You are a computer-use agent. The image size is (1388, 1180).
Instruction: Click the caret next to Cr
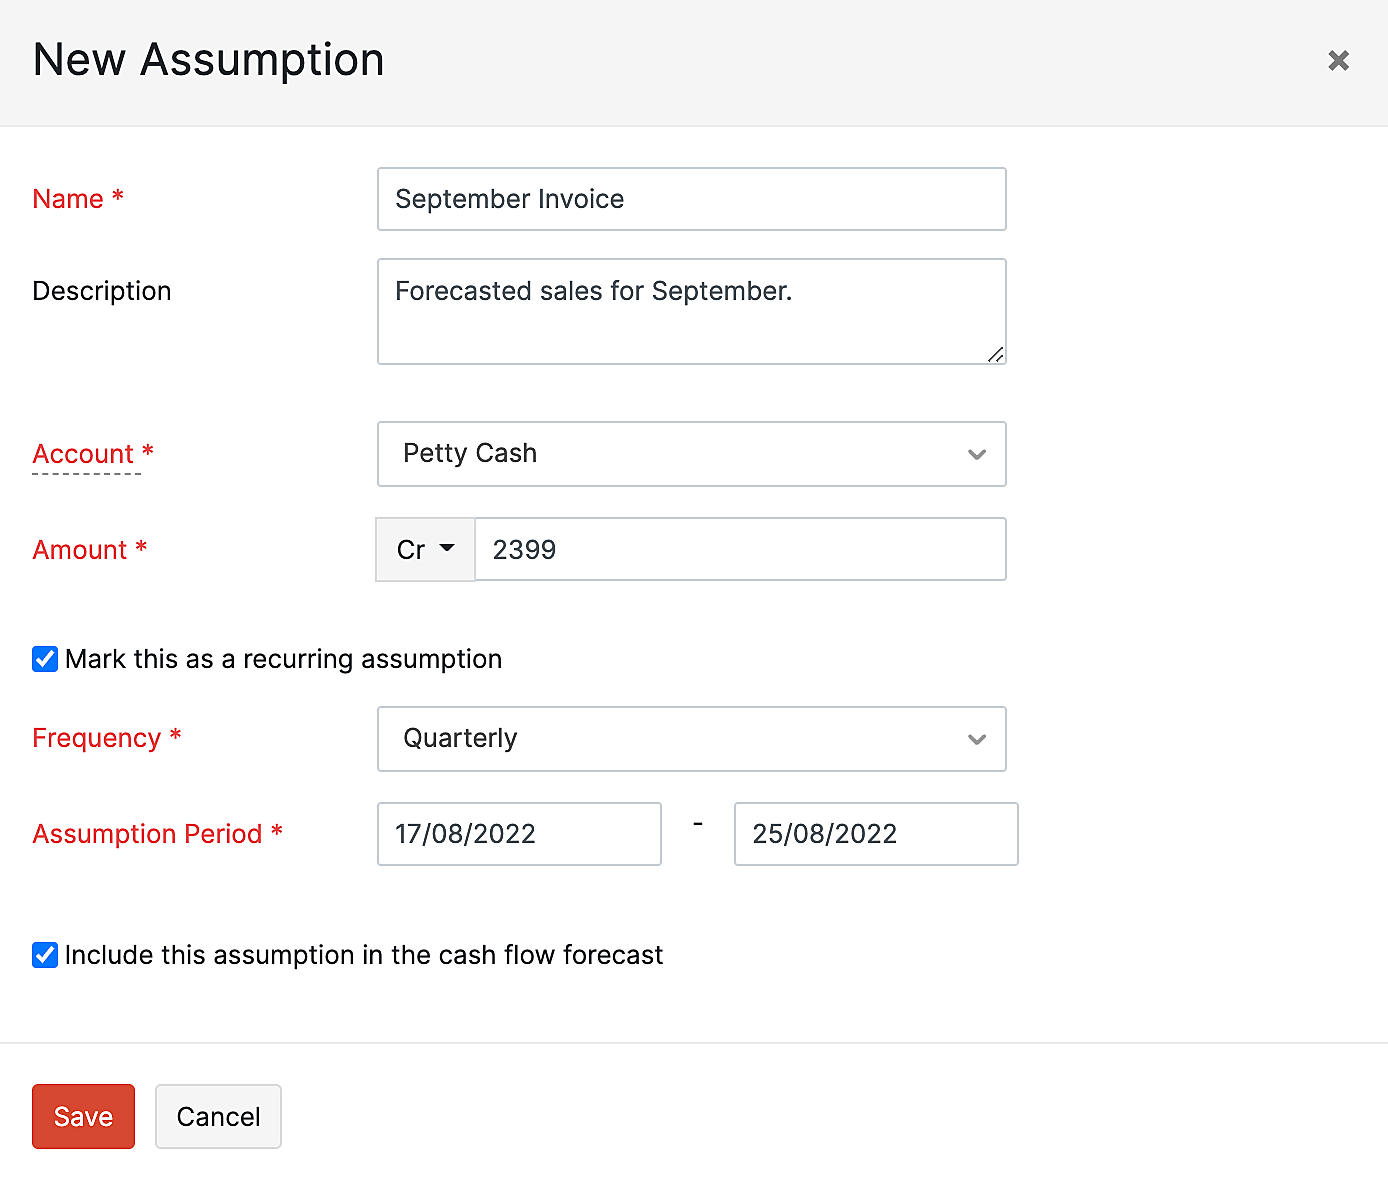[447, 548]
